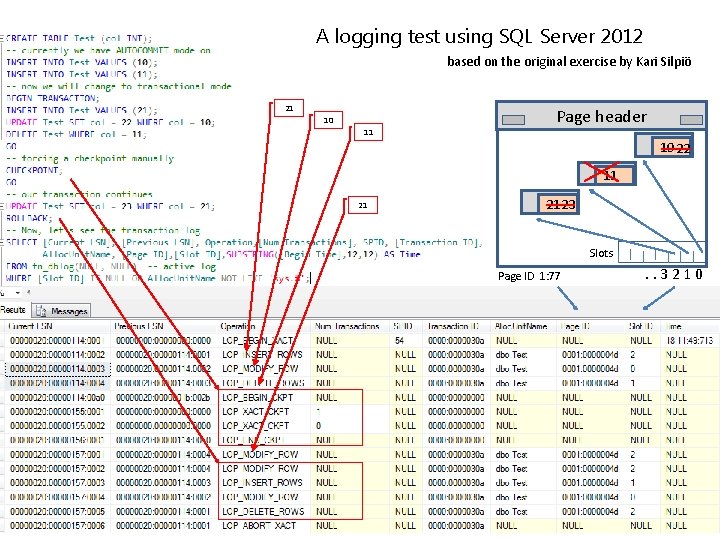The height and width of the screenshot is (540, 720).
Task: Click the BEGIN TRANSACTION; code line
Action: (x=53, y=98)
